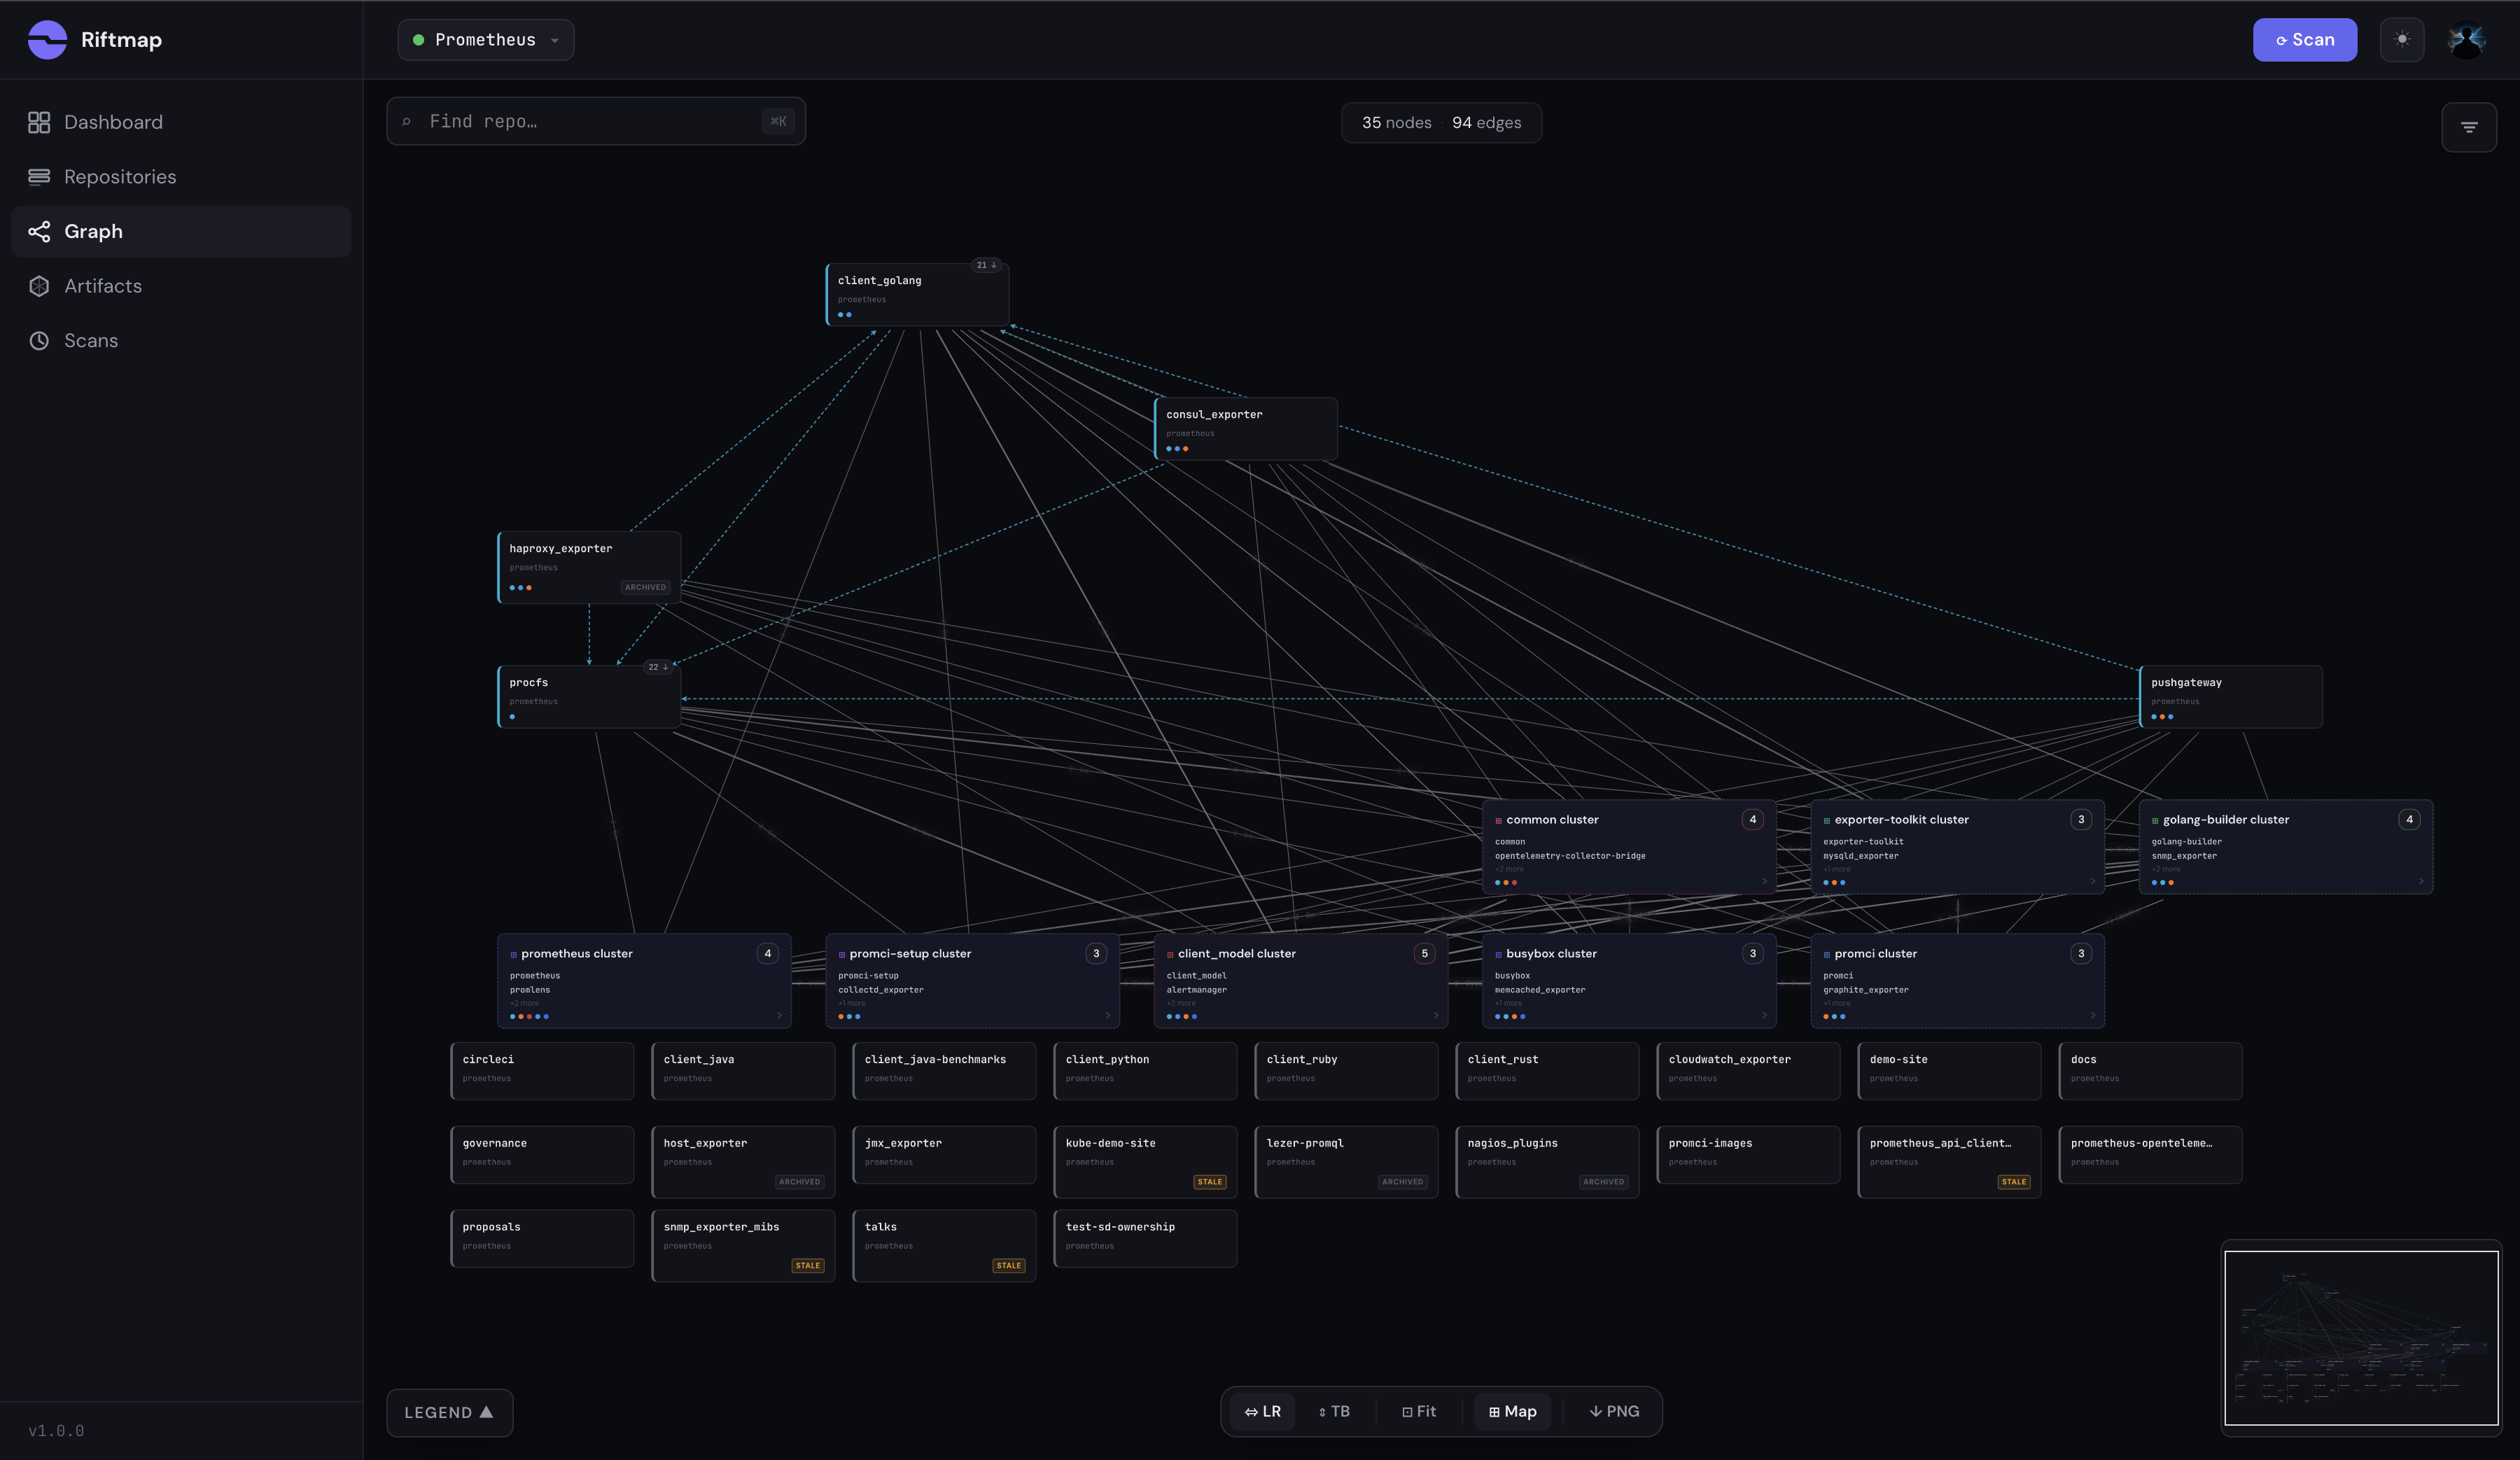Select the circleci repo node

click(x=542, y=1071)
